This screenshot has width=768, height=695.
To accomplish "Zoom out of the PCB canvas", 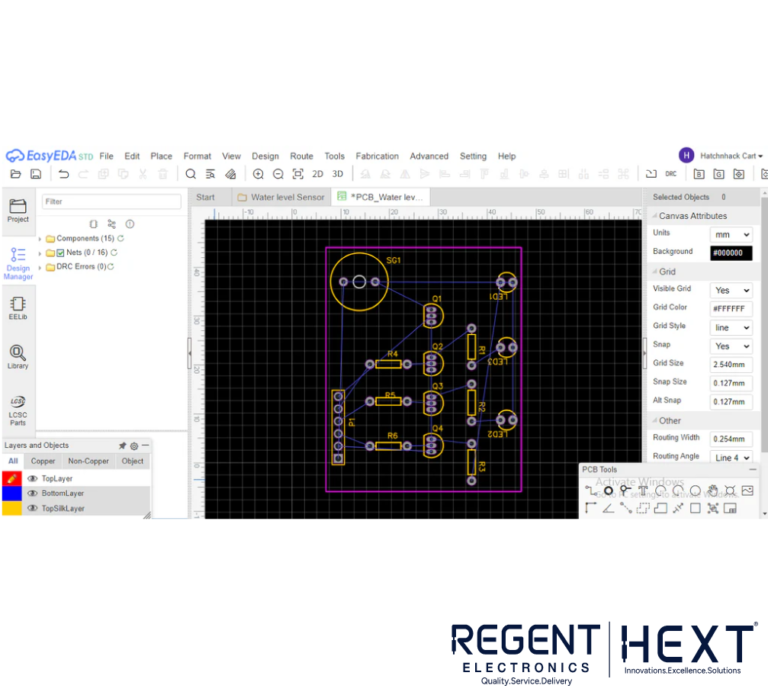I will pyautogui.click(x=278, y=174).
